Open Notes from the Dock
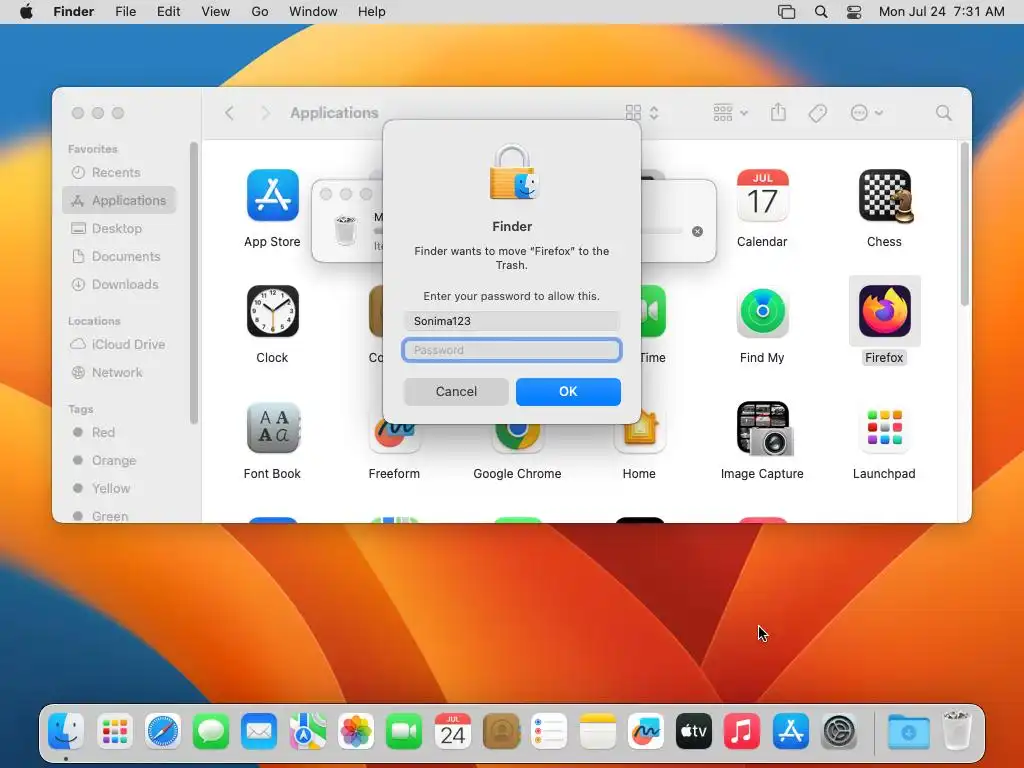This screenshot has height=768, width=1024. click(x=598, y=731)
